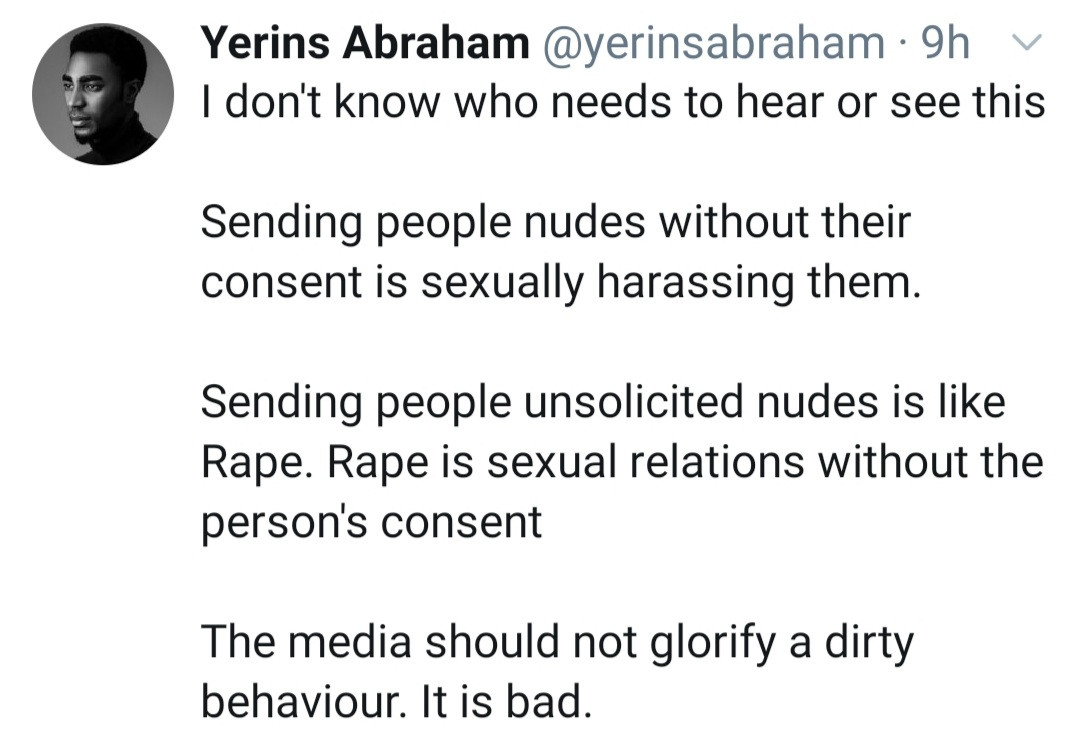
Task: Click the line "Sending people unsolicited nudes is like"
Action: point(603,403)
